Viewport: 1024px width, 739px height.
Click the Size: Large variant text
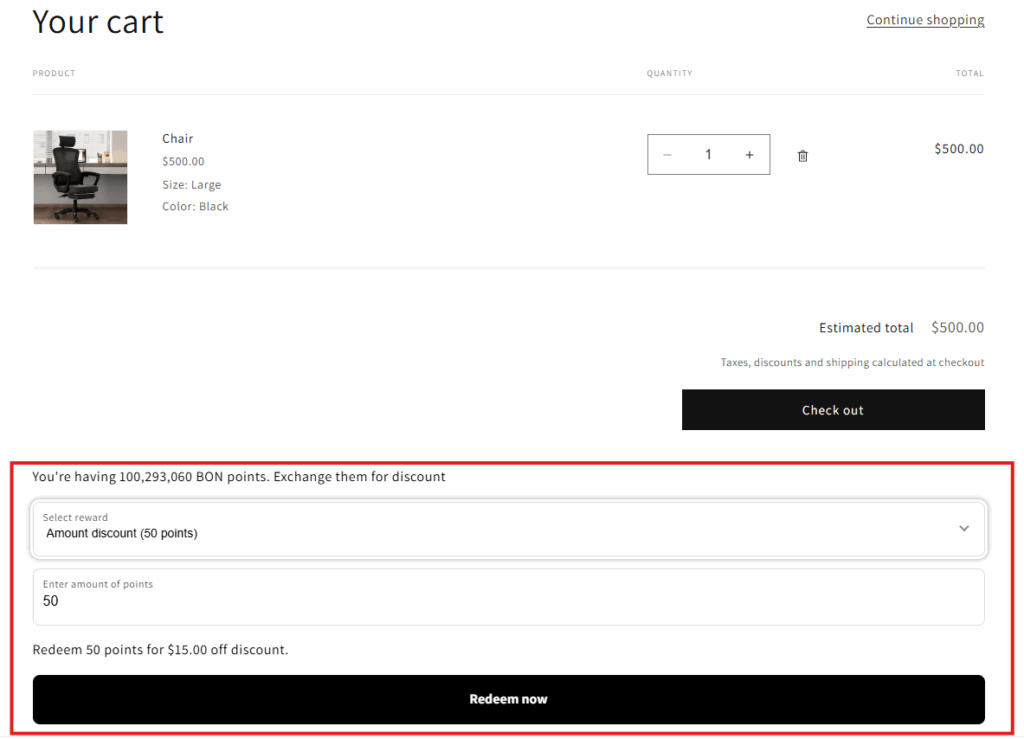[191, 184]
